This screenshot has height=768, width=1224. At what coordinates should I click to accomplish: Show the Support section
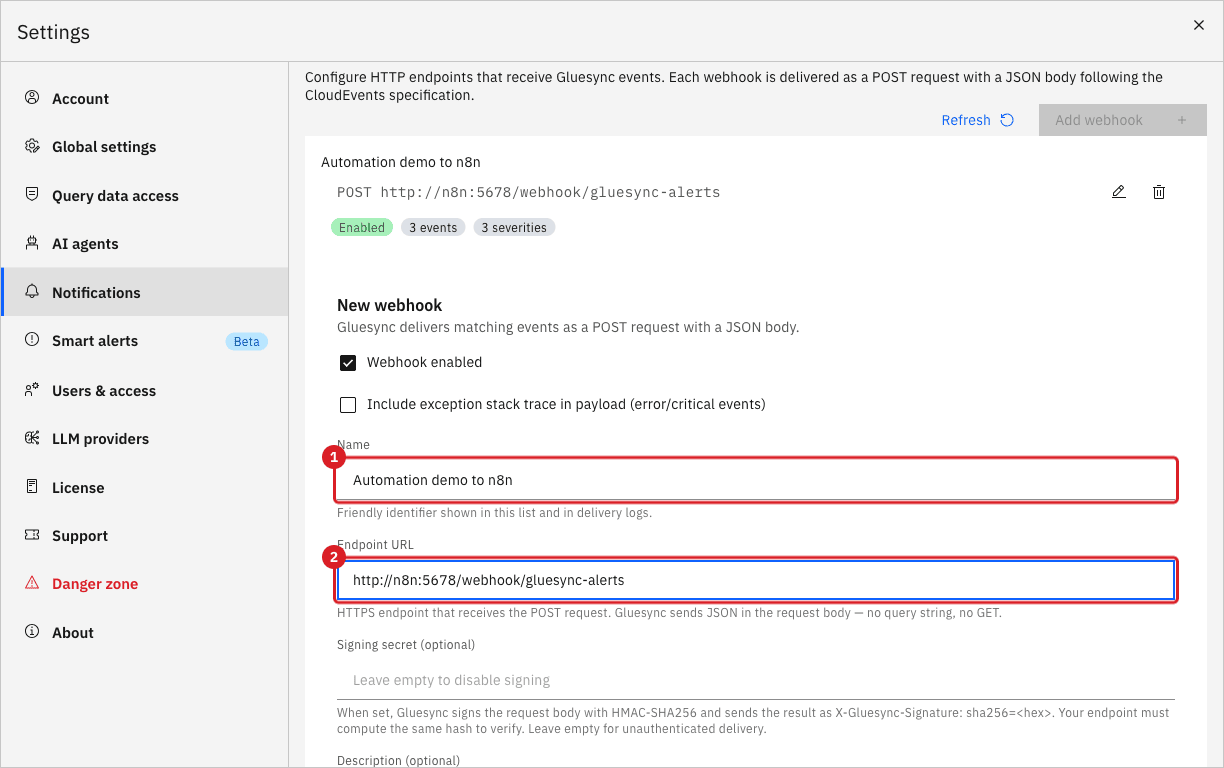[145, 535]
